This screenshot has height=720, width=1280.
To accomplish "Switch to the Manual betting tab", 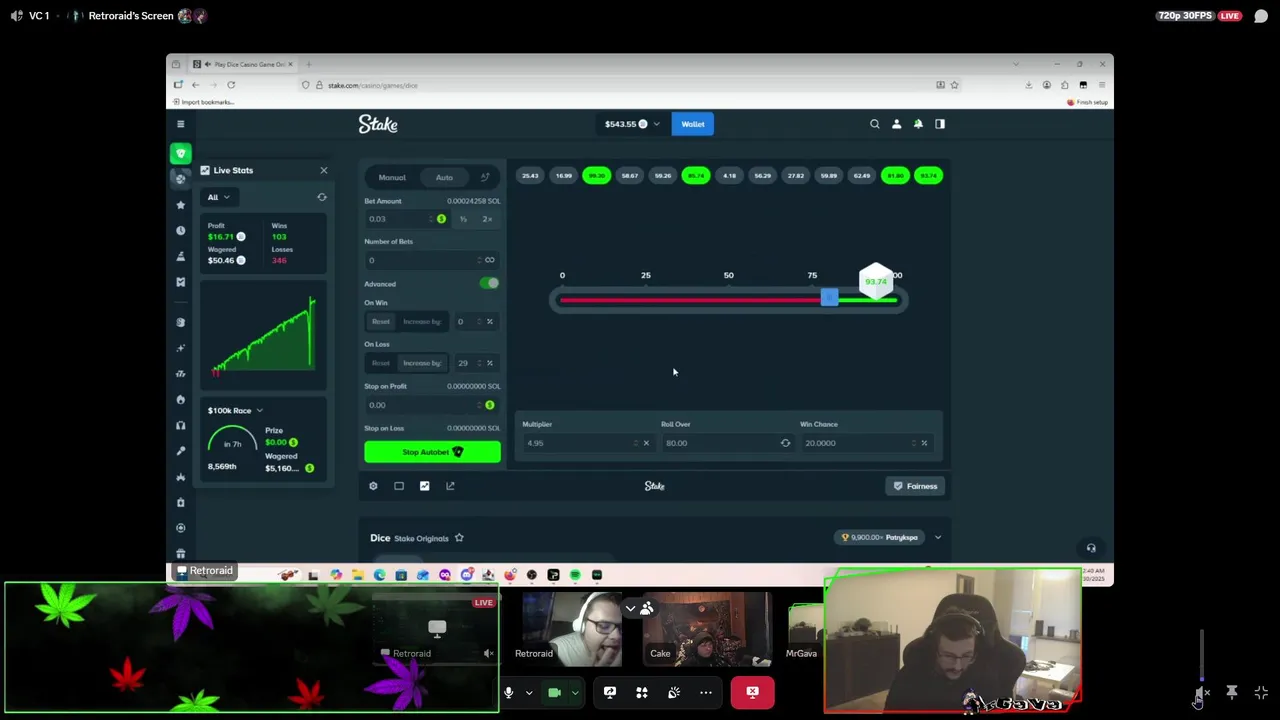I will [x=392, y=177].
